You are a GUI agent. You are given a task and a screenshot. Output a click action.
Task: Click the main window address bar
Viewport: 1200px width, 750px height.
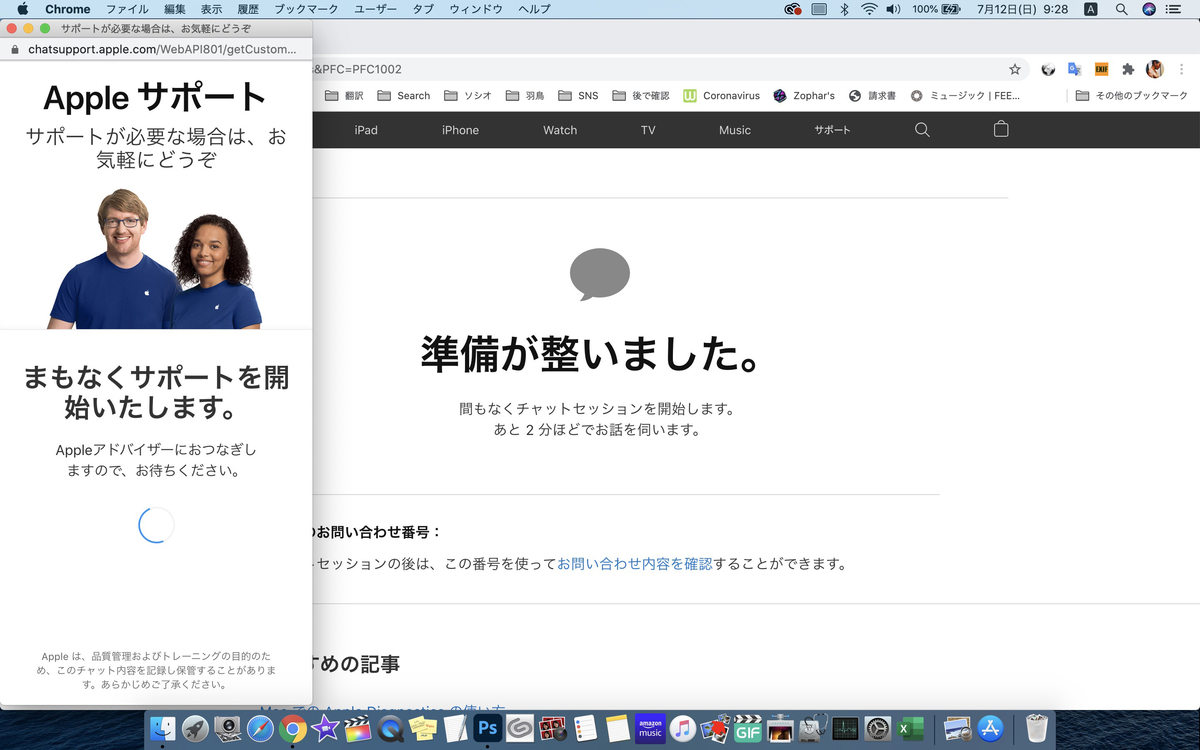[660, 69]
